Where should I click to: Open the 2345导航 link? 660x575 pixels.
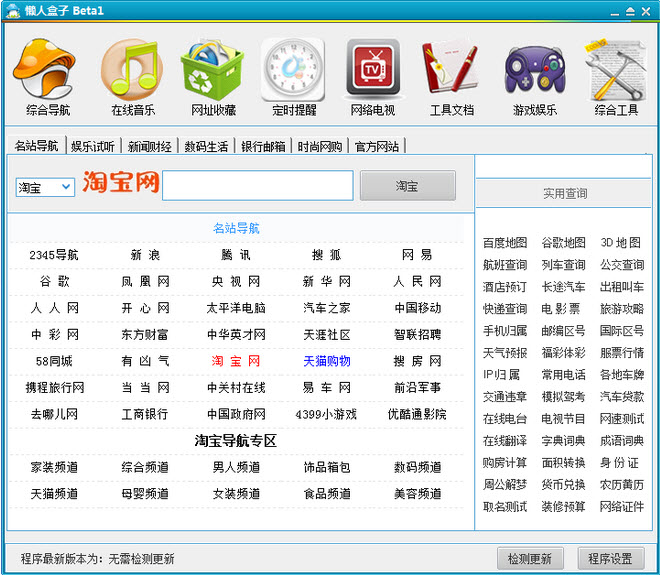point(54,255)
